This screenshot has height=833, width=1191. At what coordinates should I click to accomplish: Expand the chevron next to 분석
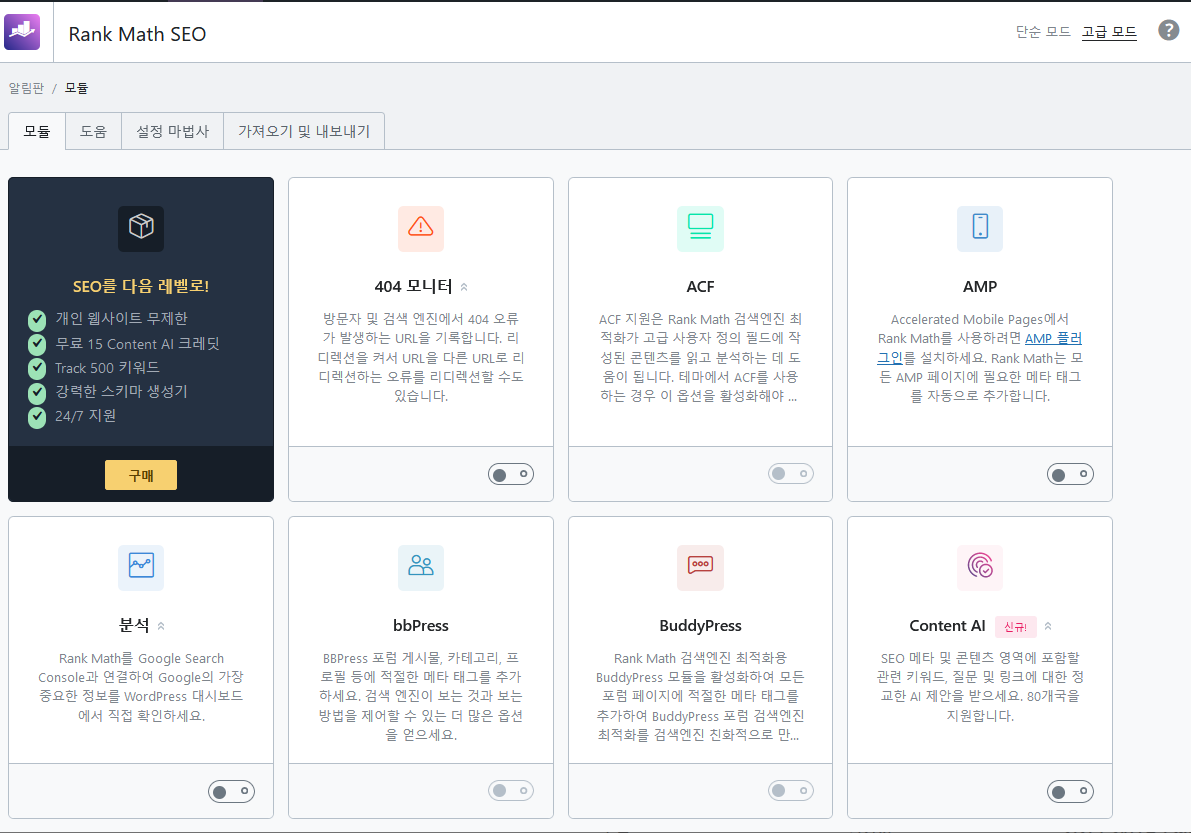161,626
